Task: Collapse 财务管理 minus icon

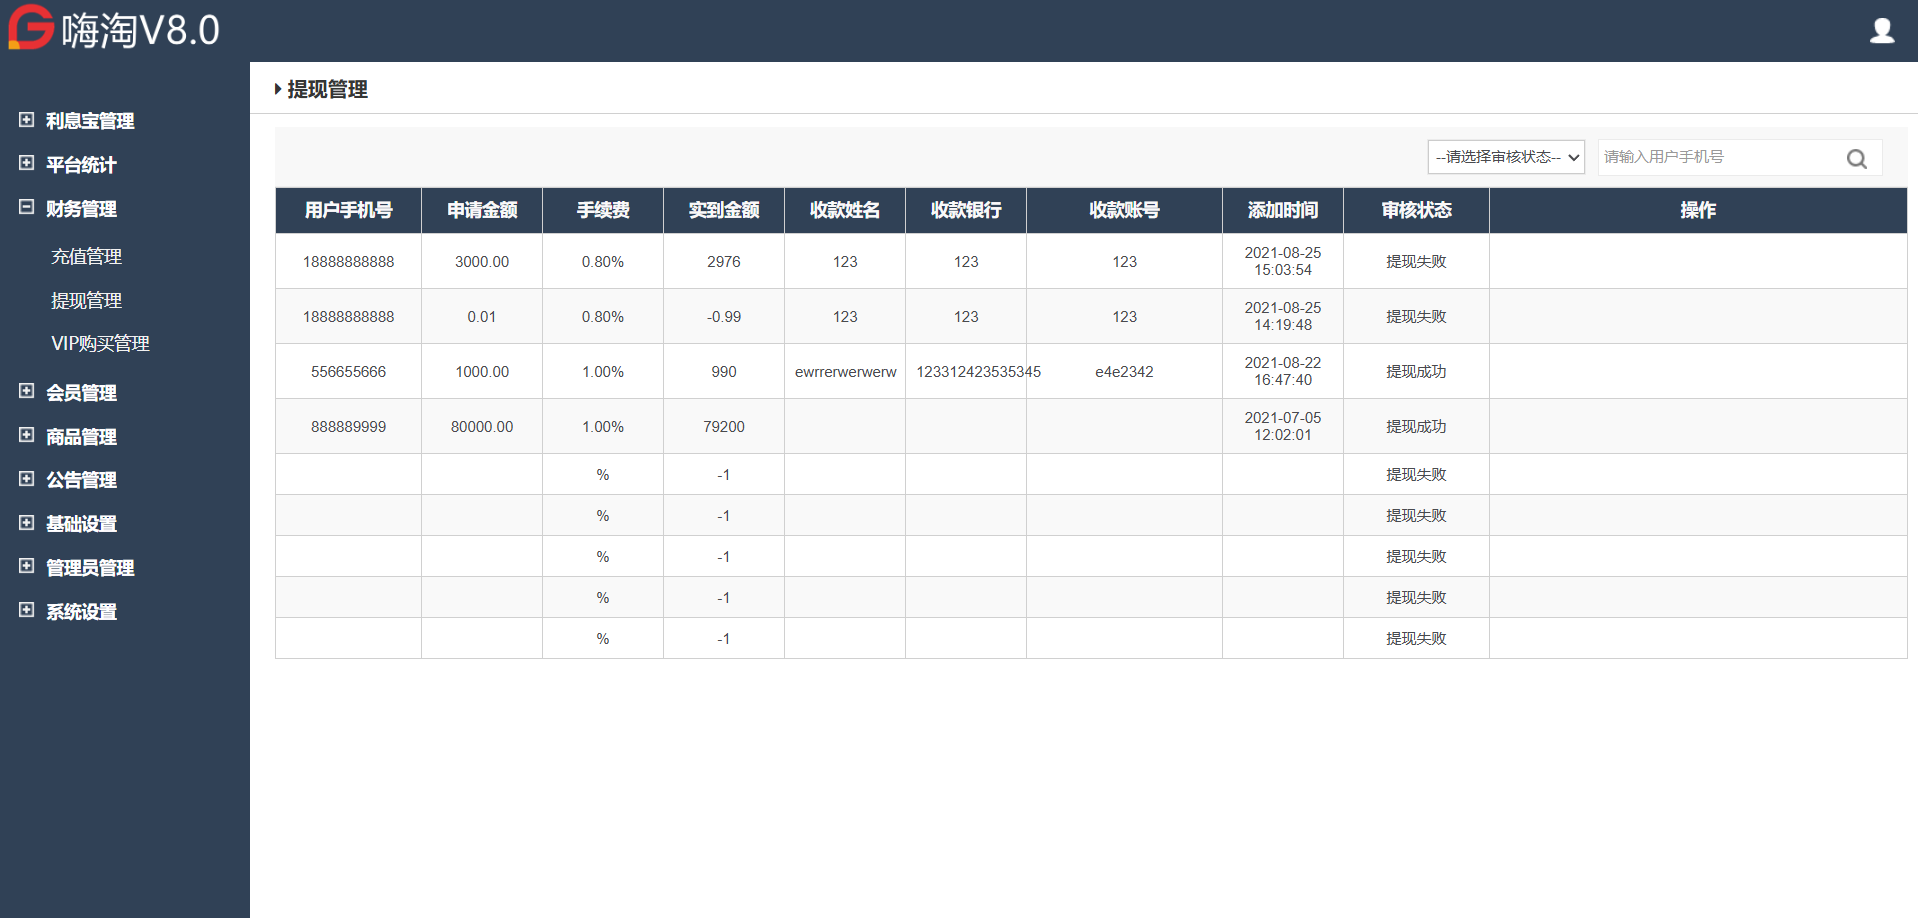Action: pyautogui.click(x=27, y=207)
